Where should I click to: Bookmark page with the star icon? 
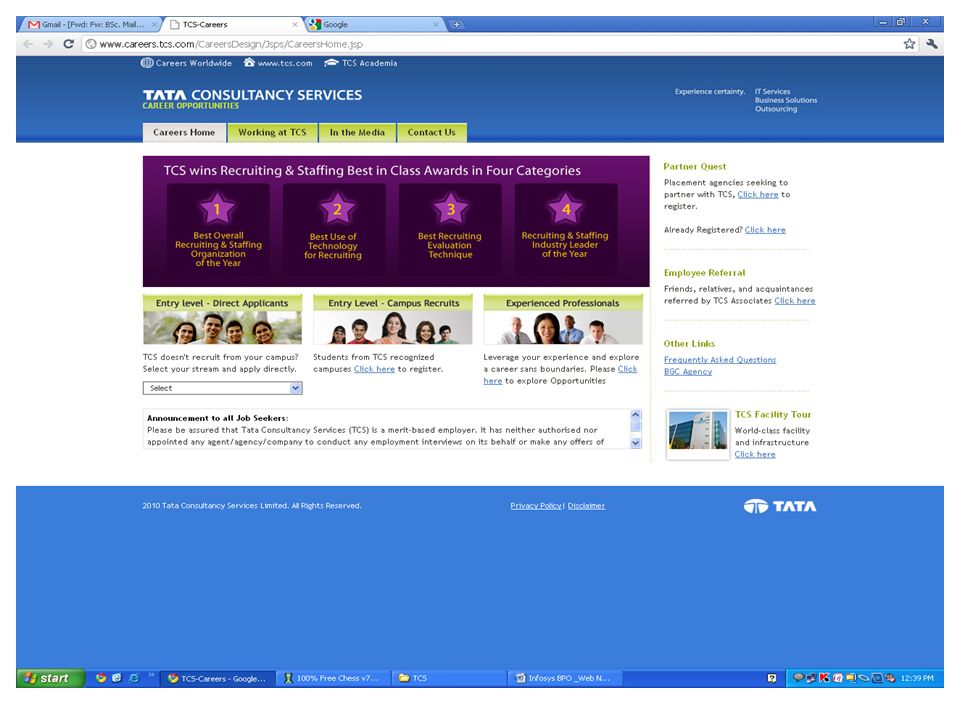[x=909, y=44]
